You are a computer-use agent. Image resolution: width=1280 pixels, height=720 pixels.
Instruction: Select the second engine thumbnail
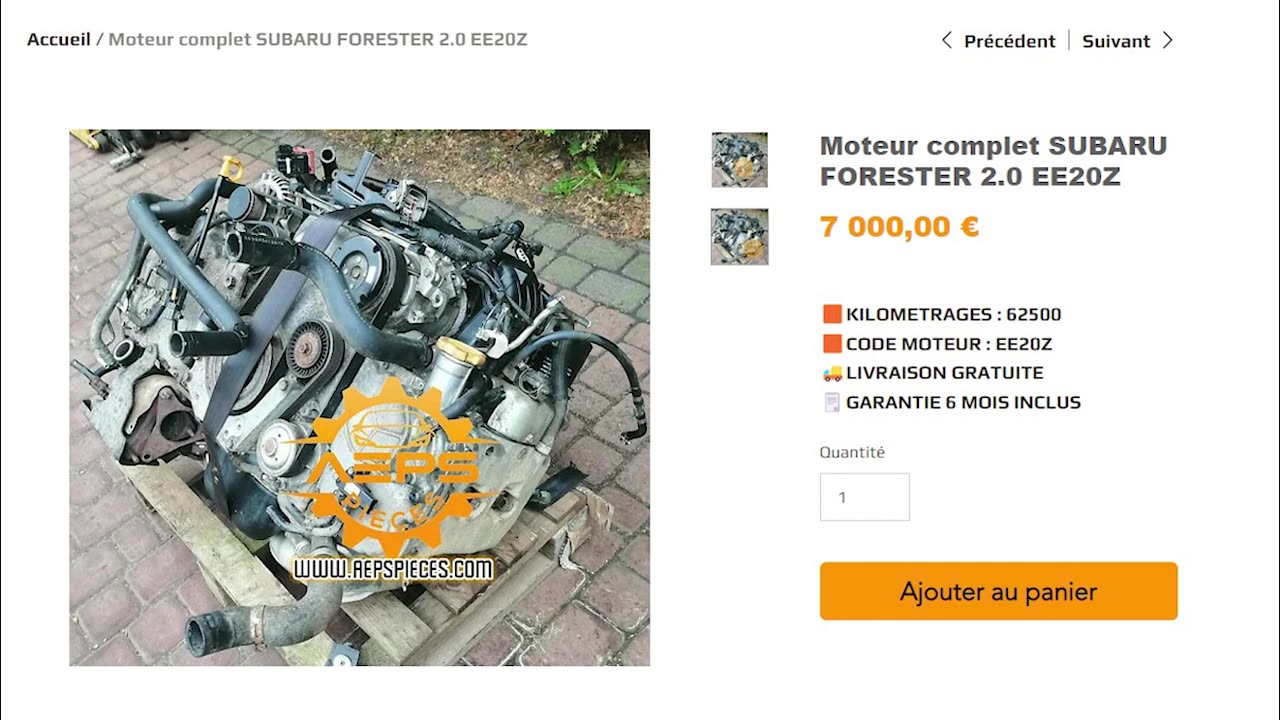(740, 237)
